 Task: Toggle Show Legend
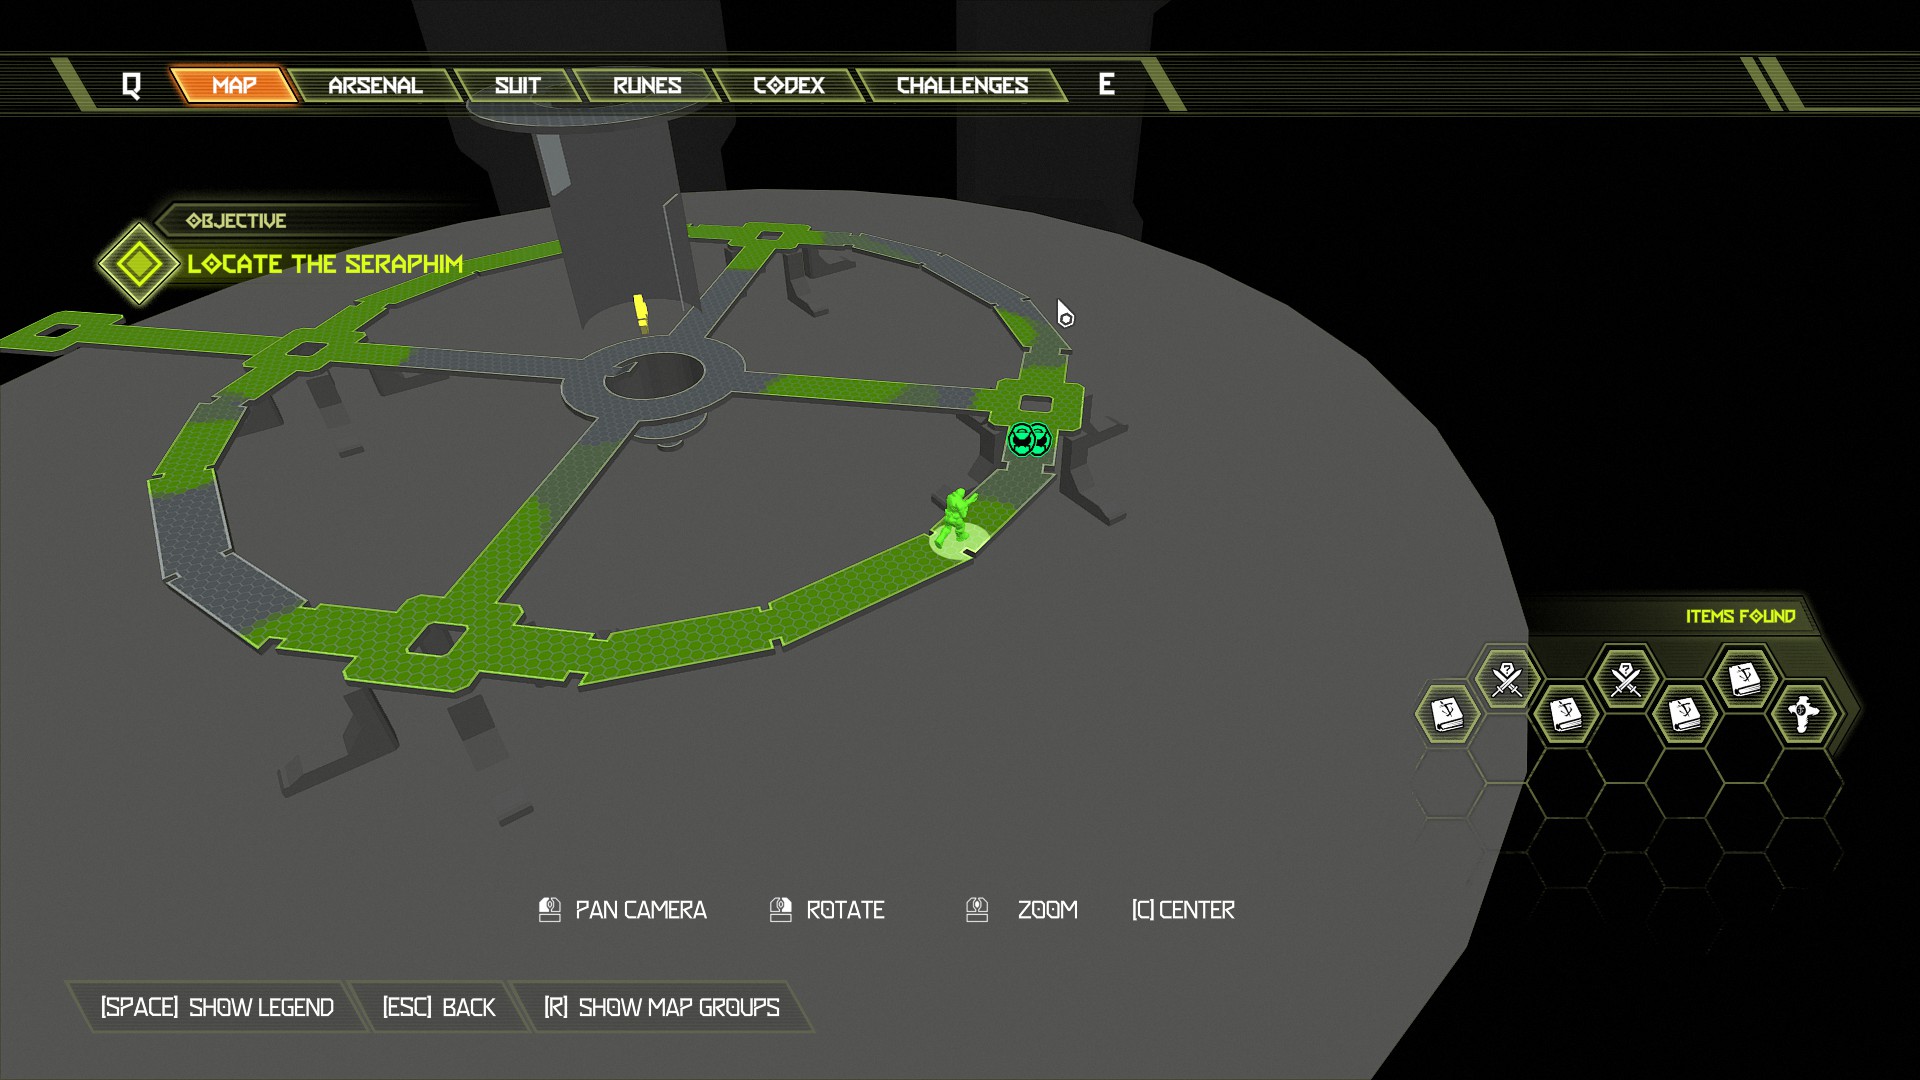tap(217, 1007)
